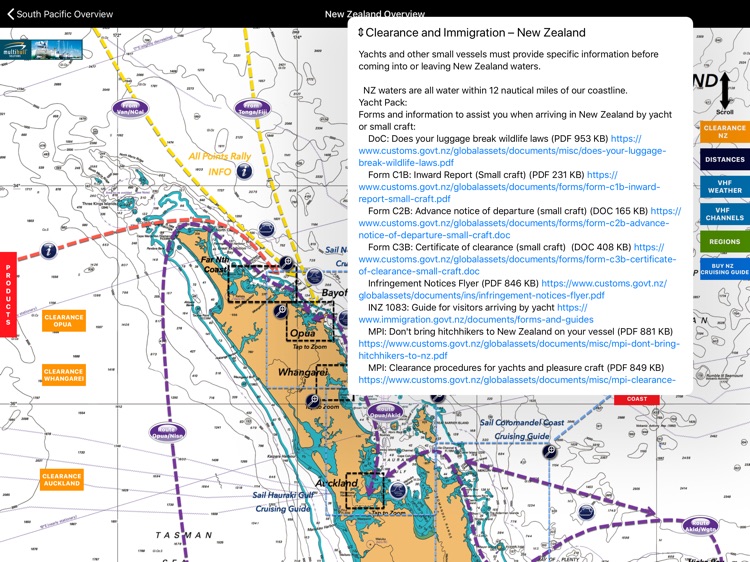Tap the magnifier zoom icon below Whangarei
The height and width of the screenshot is (562, 750).
(313, 400)
